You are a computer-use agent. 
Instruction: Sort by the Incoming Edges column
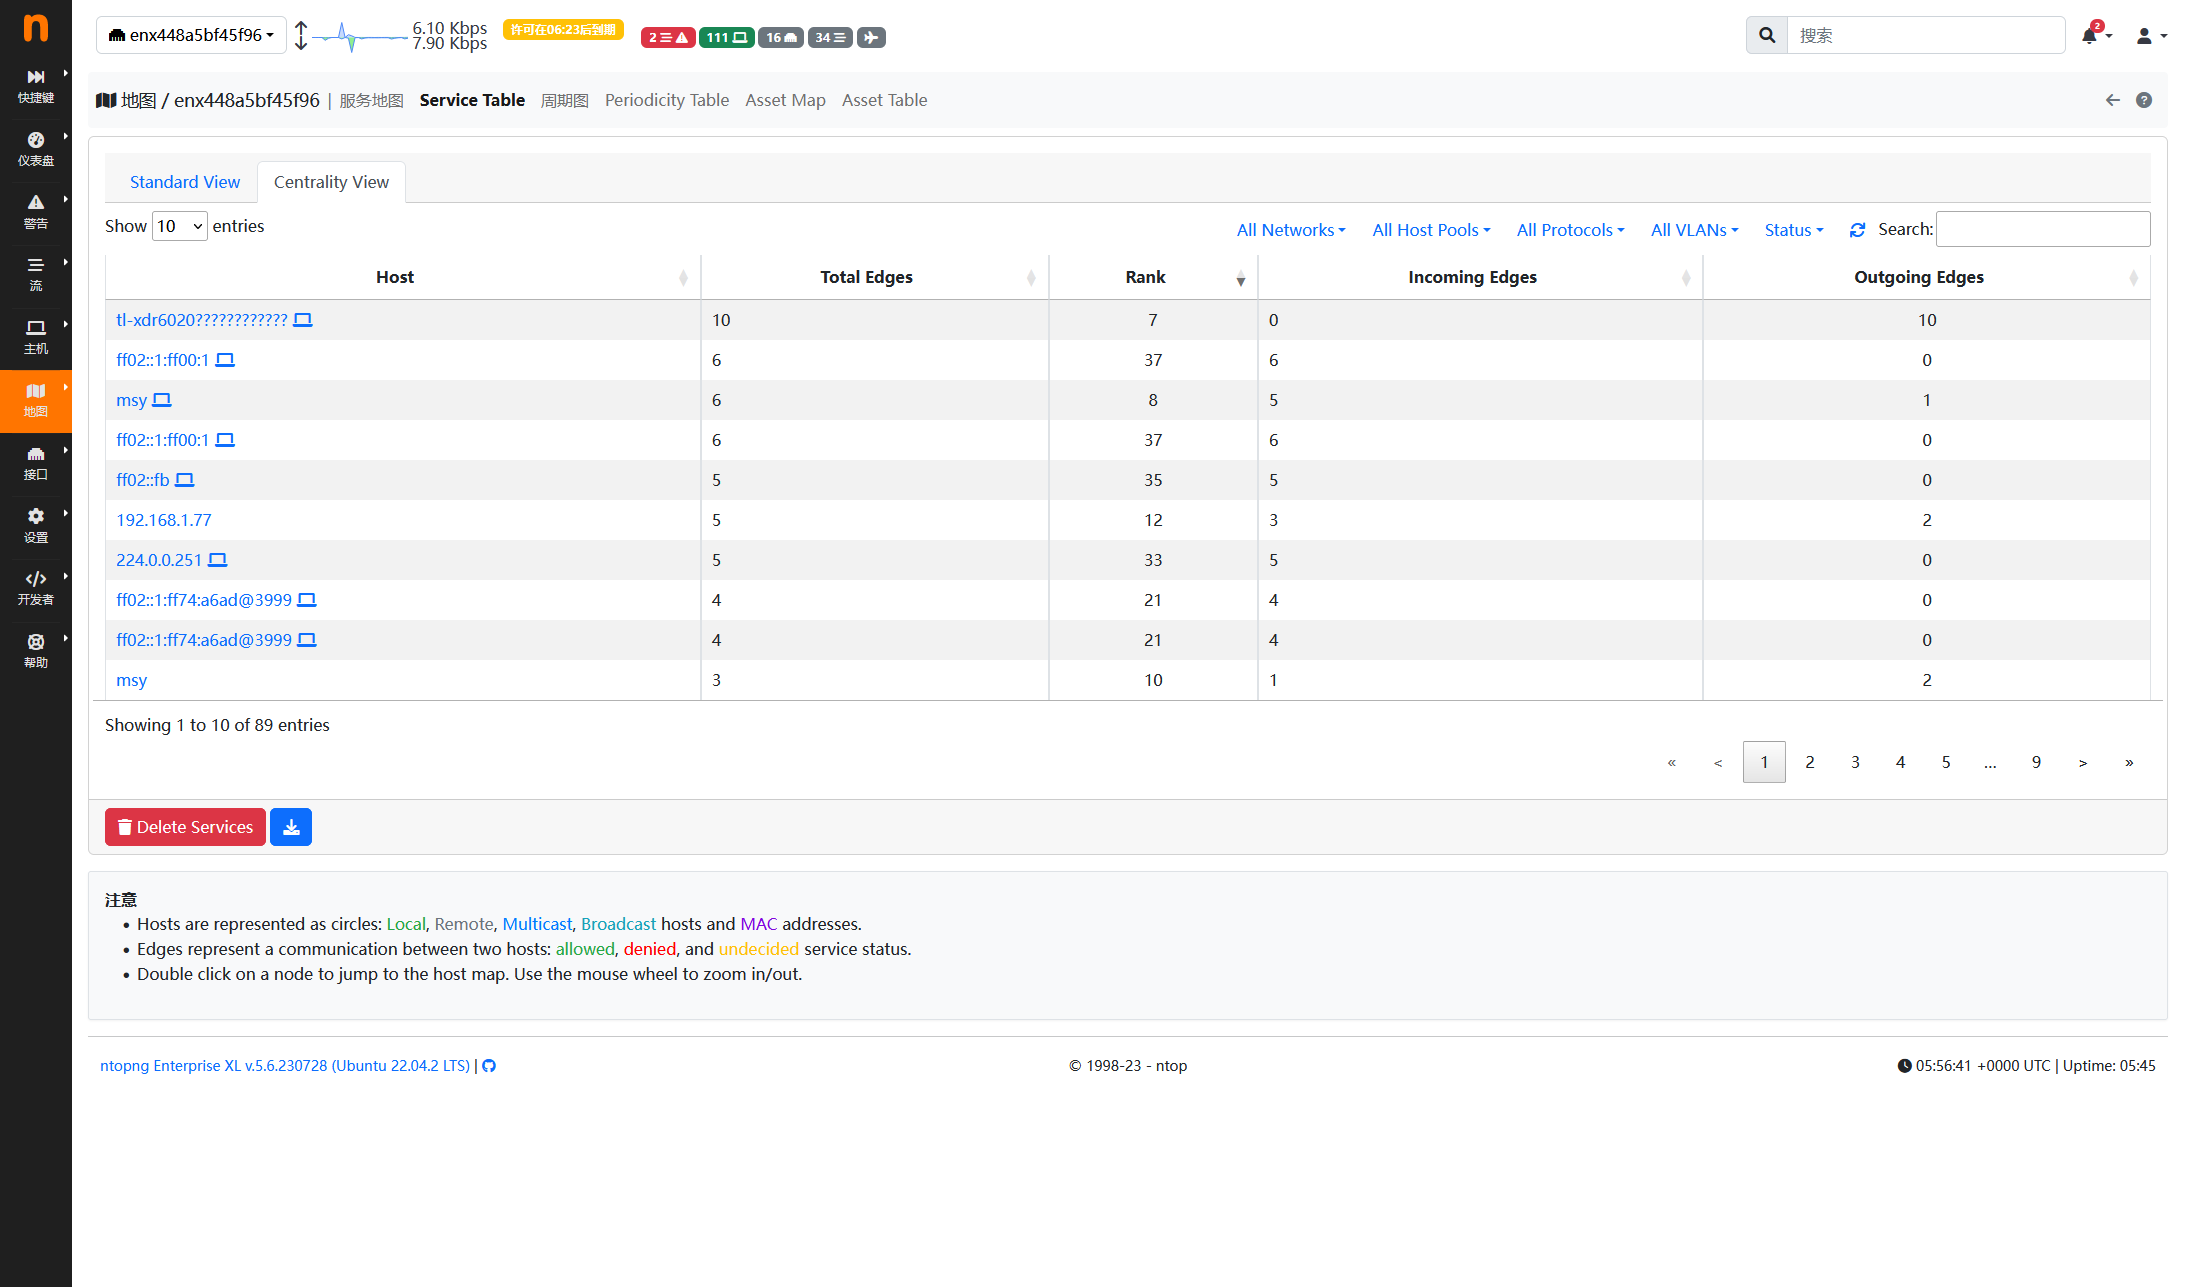[1480, 277]
